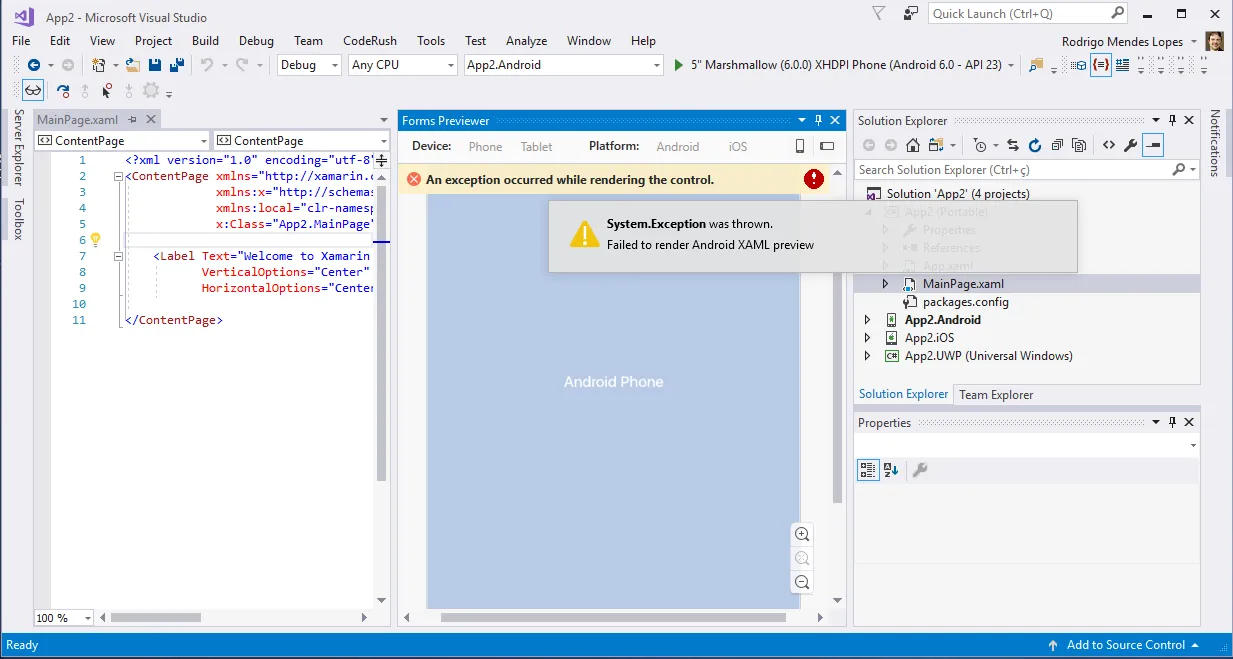Open the left ContentPage navigation dropdown
The width and height of the screenshot is (1233, 659).
coord(122,141)
